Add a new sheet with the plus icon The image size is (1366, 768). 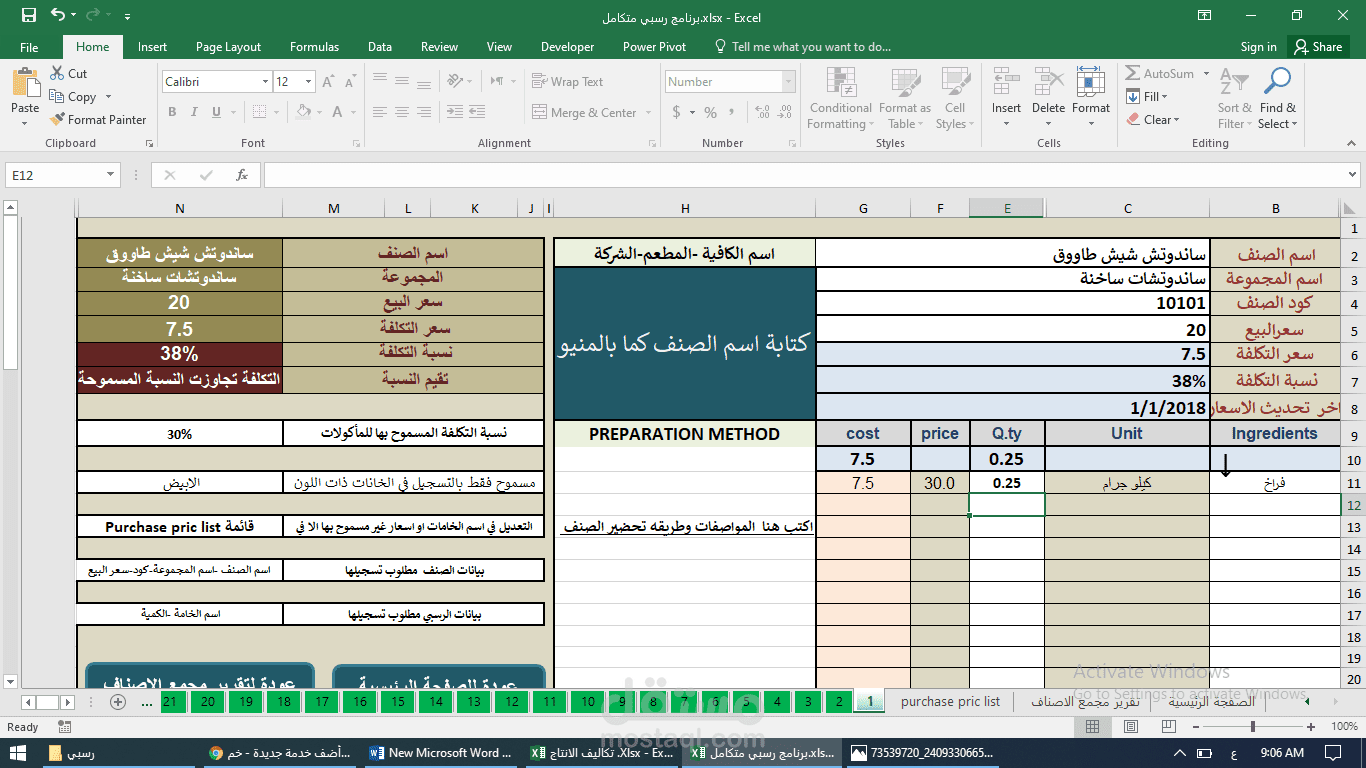point(117,702)
